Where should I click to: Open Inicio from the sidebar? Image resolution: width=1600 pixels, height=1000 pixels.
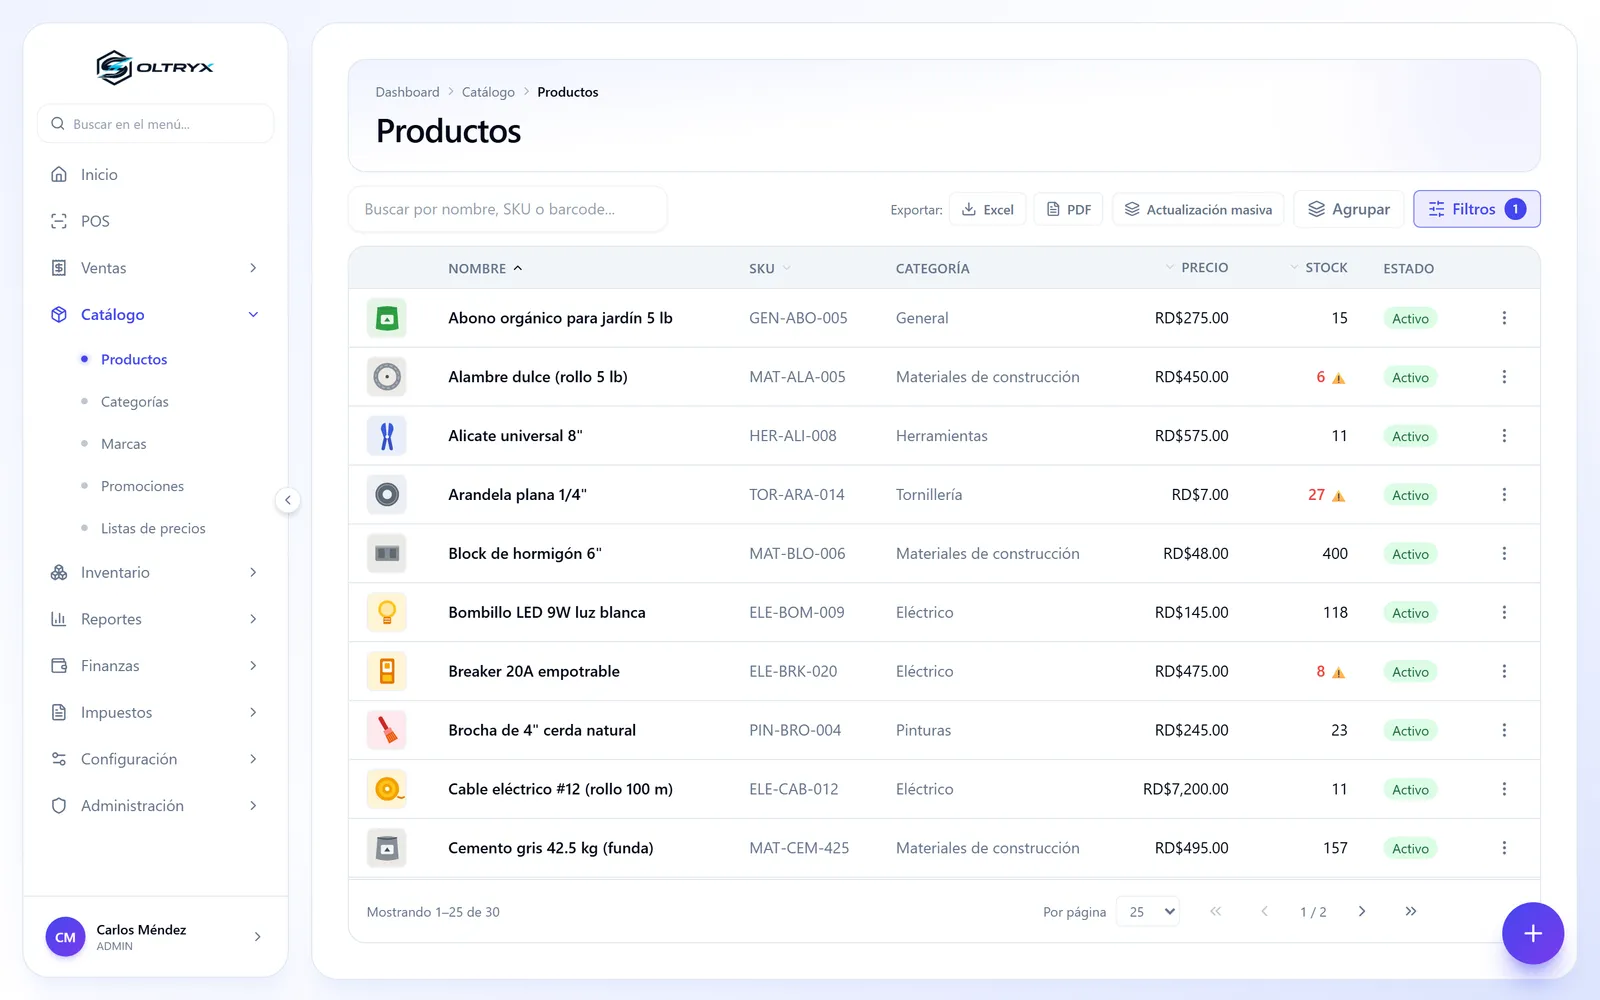tap(155, 175)
